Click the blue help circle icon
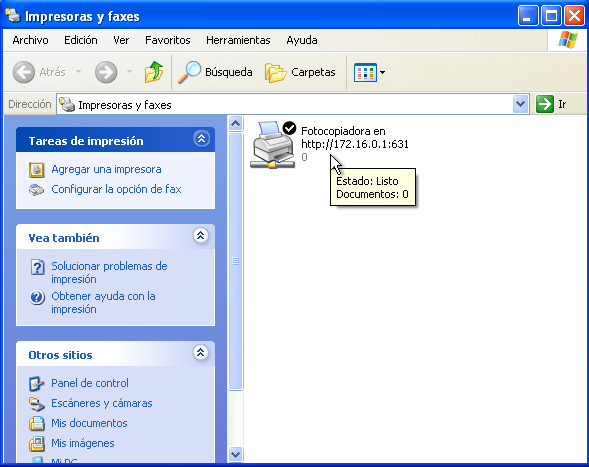Screen dimensions: 589x467 click(37, 298)
